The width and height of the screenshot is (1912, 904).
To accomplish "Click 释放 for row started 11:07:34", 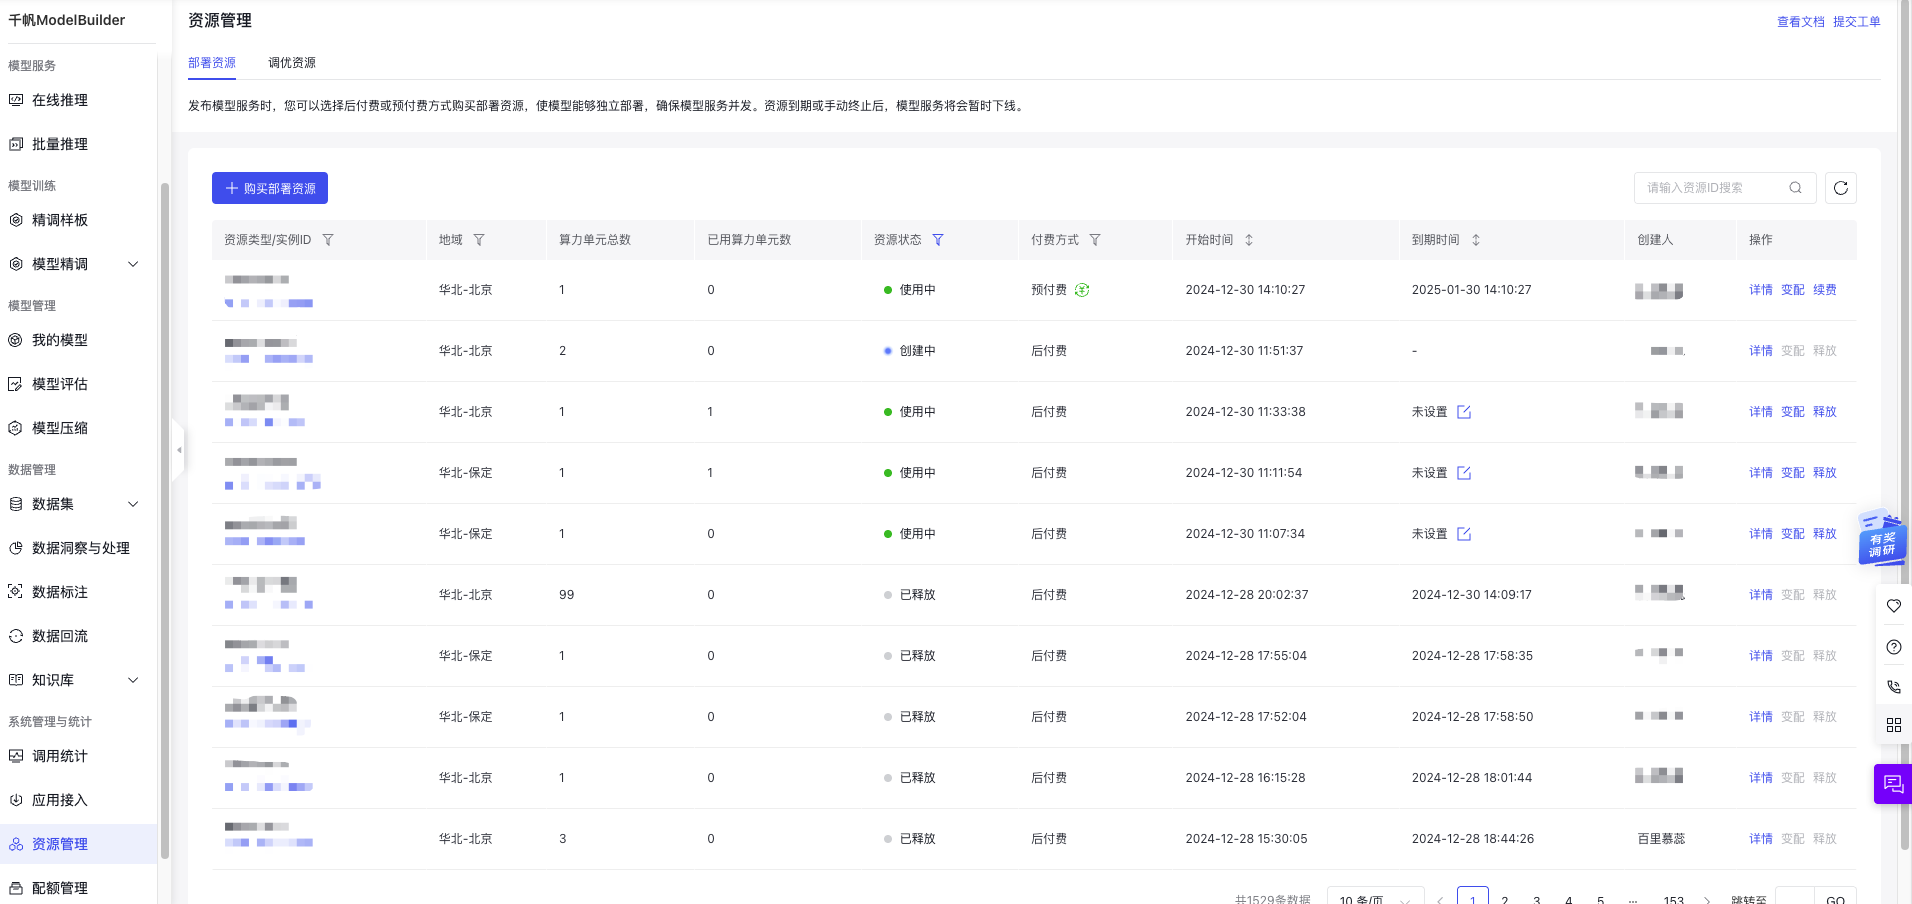I will click(x=1825, y=534).
